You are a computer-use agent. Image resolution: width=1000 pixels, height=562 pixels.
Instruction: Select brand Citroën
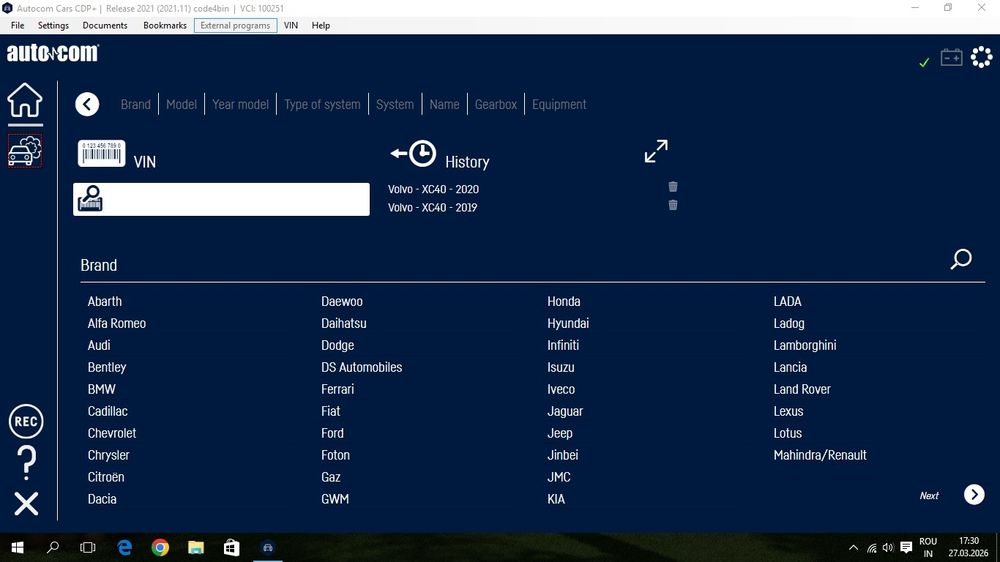tap(106, 477)
